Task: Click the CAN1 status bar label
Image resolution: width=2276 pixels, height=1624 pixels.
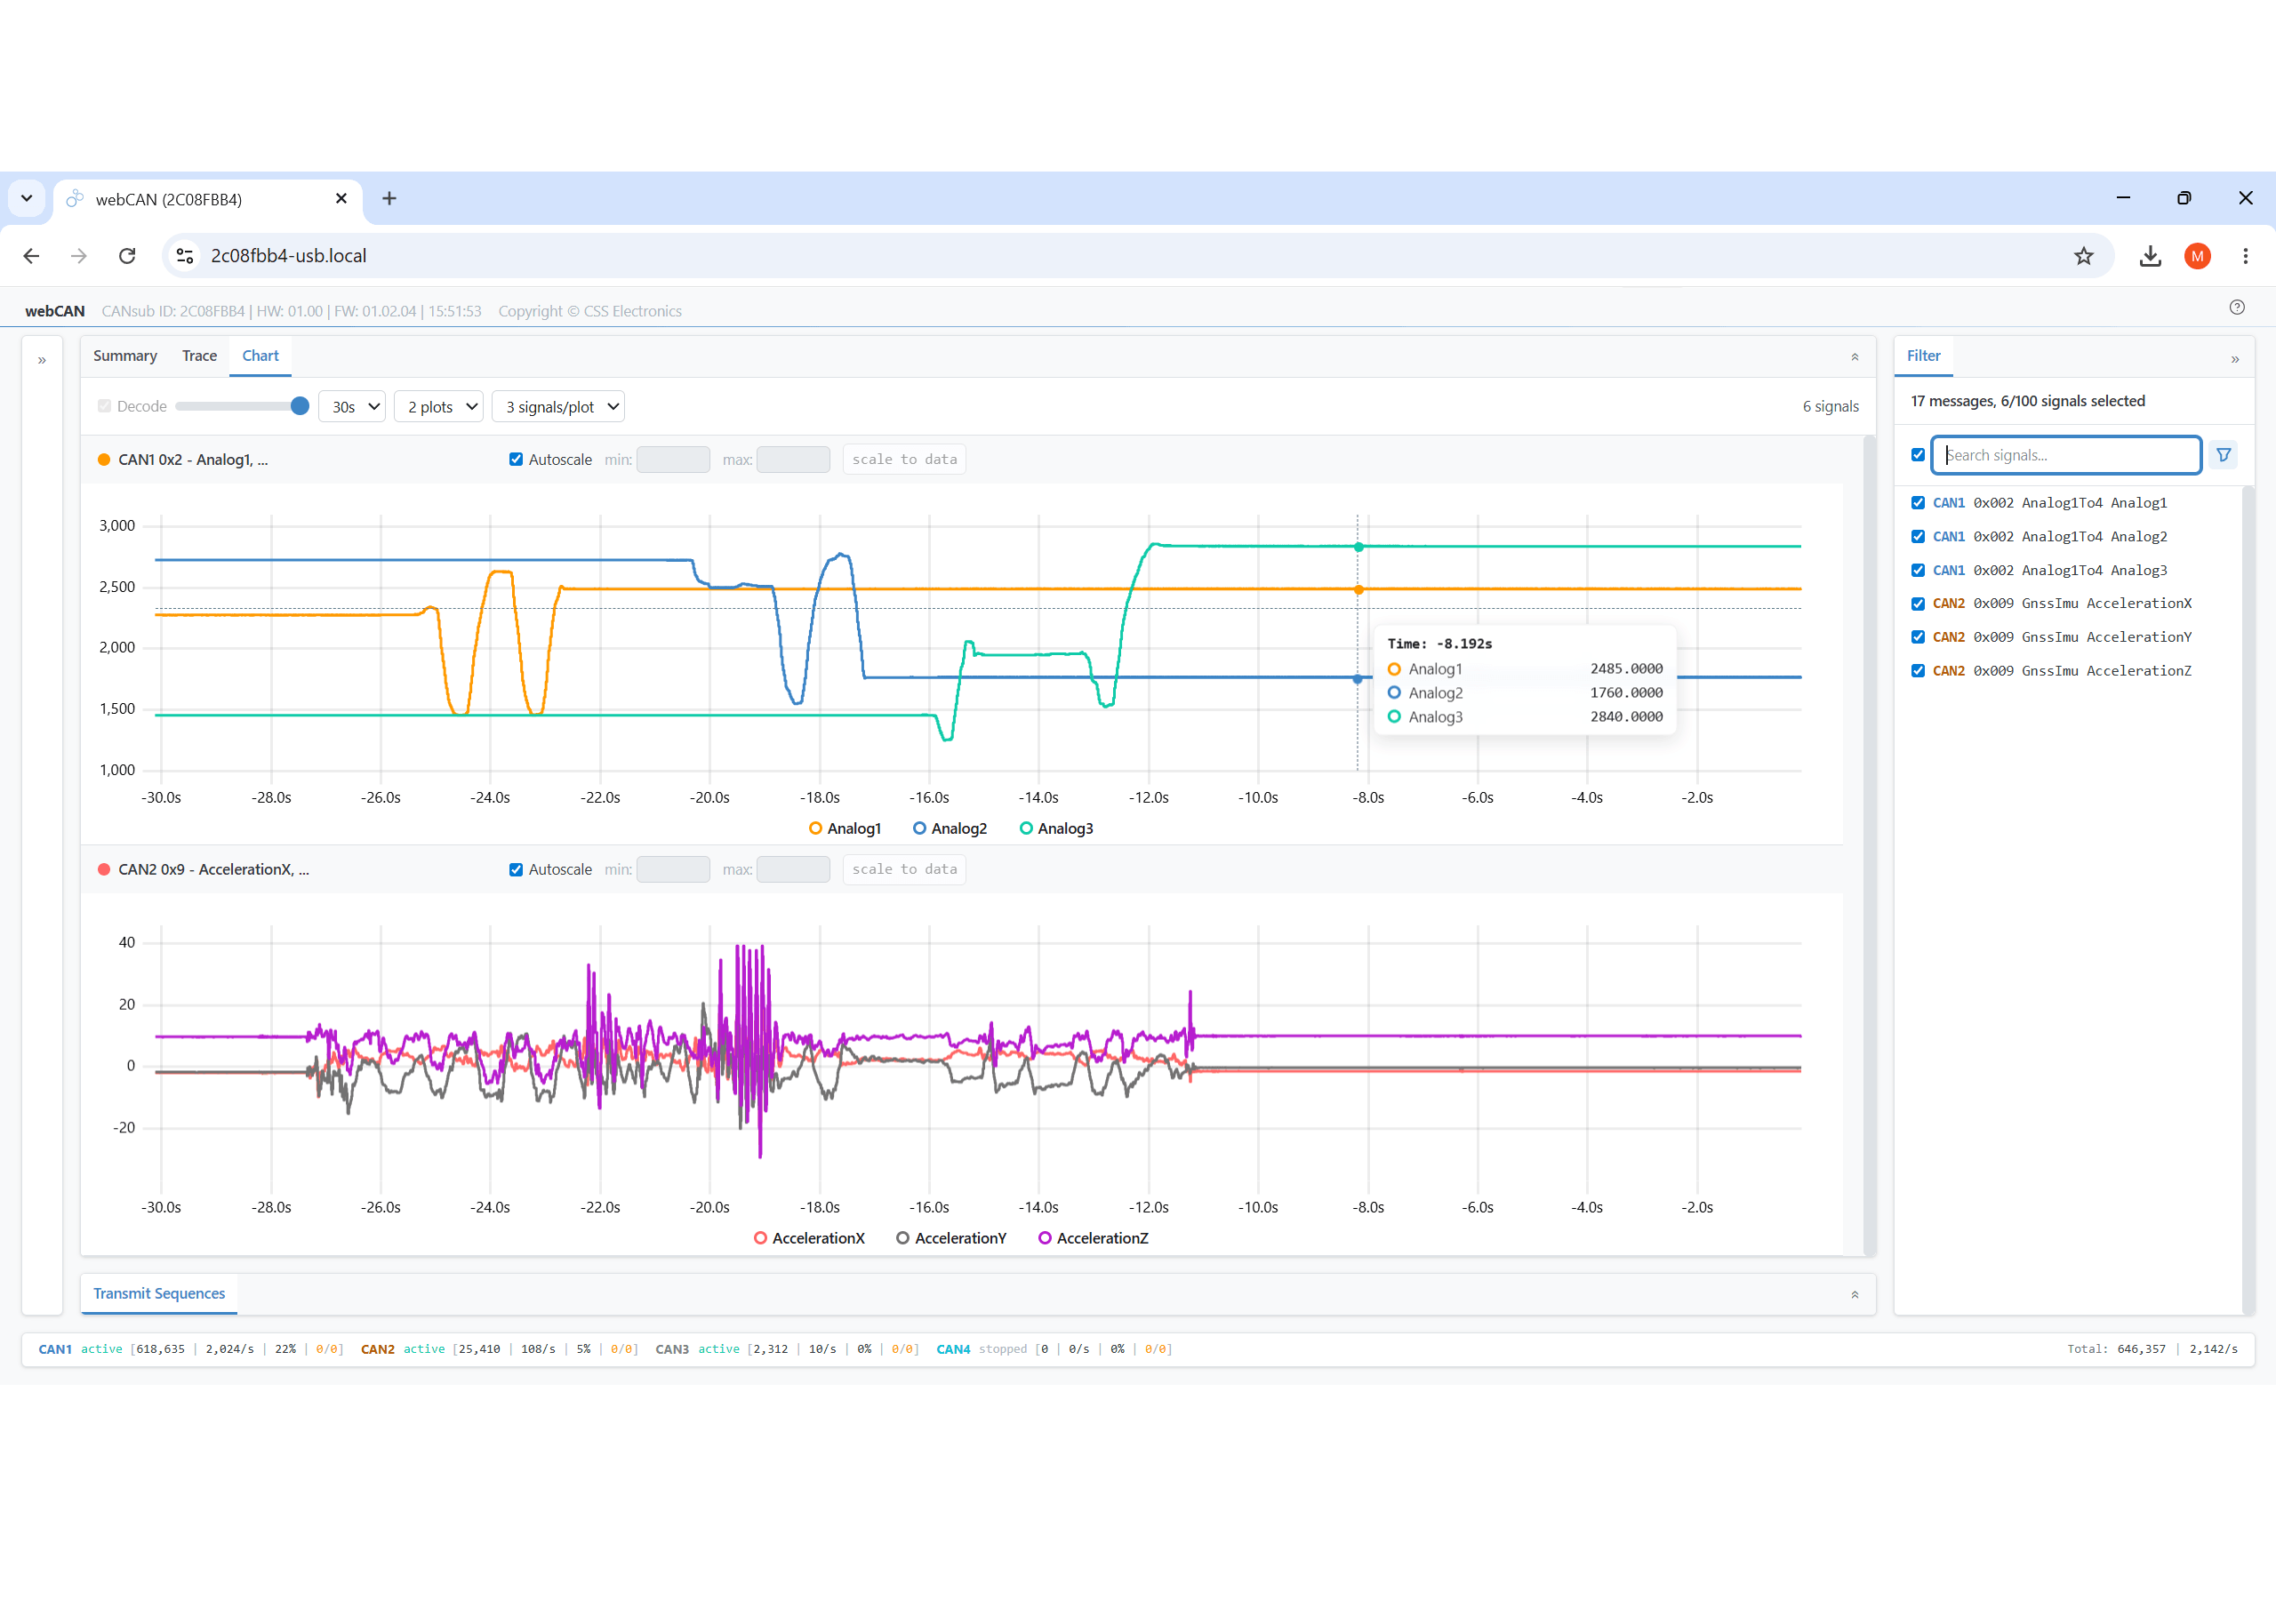Action: coord(55,1349)
